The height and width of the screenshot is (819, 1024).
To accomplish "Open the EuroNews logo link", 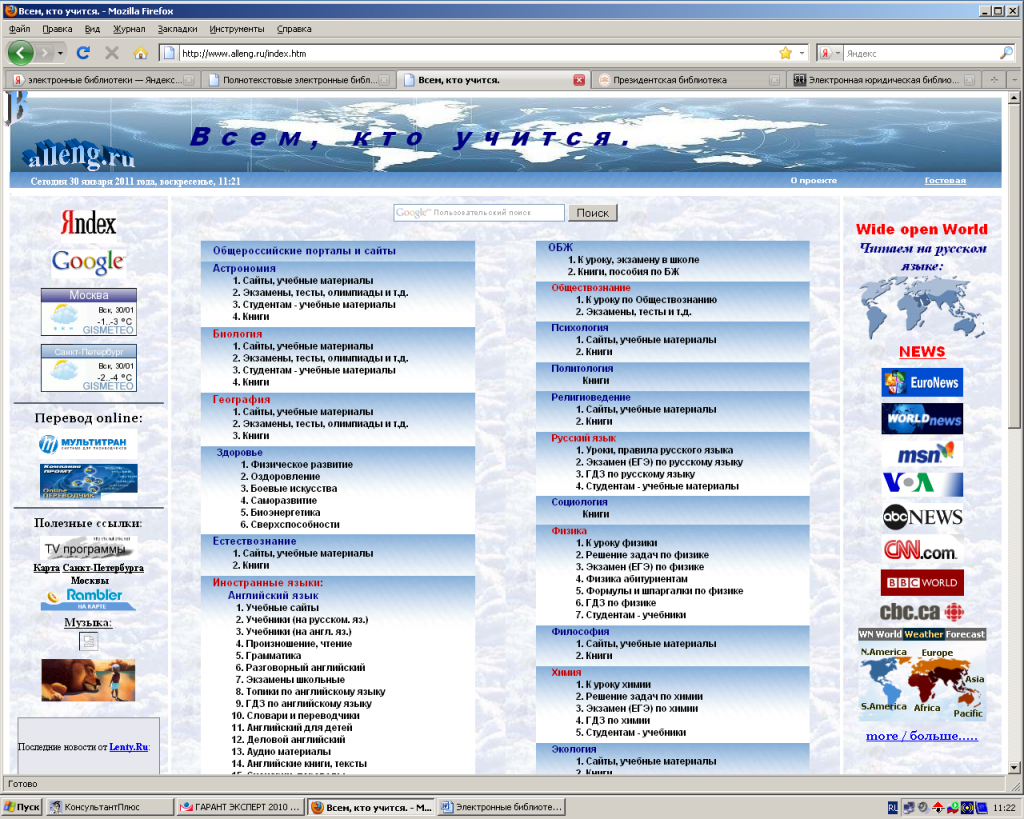I will point(922,382).
